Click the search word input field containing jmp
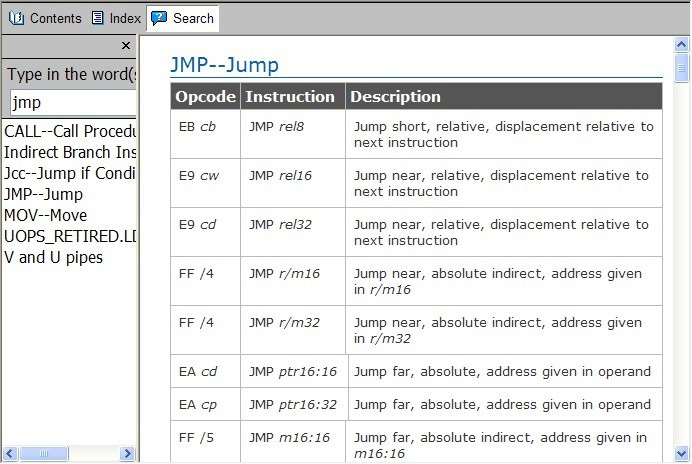692x464 pixels. point(73,103)
